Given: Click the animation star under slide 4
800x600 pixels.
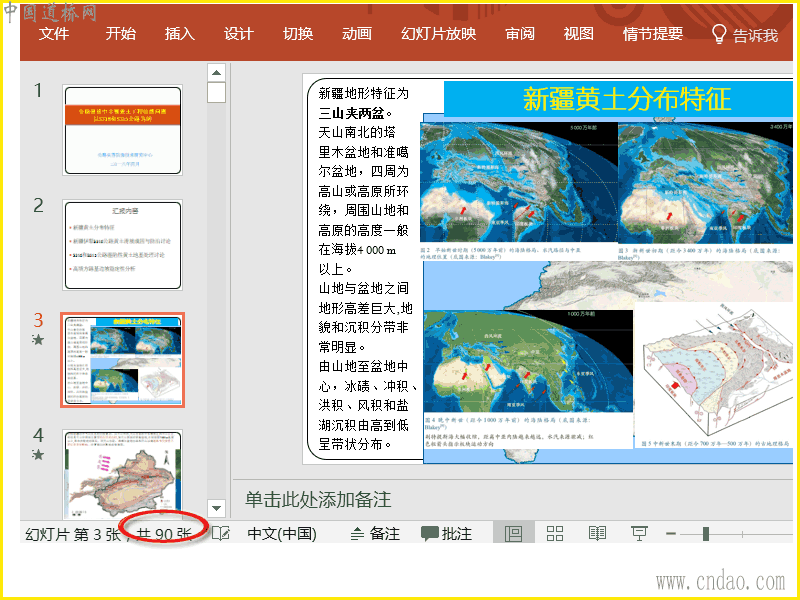Looking at the screenshot, I should [x=38, y=454].
